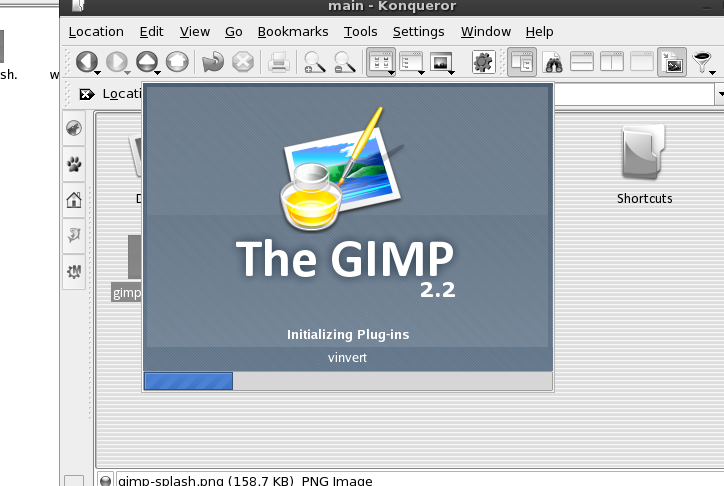724x486 pixels.
Task: Switch to Tree View mode
Action: click(411, 62)
